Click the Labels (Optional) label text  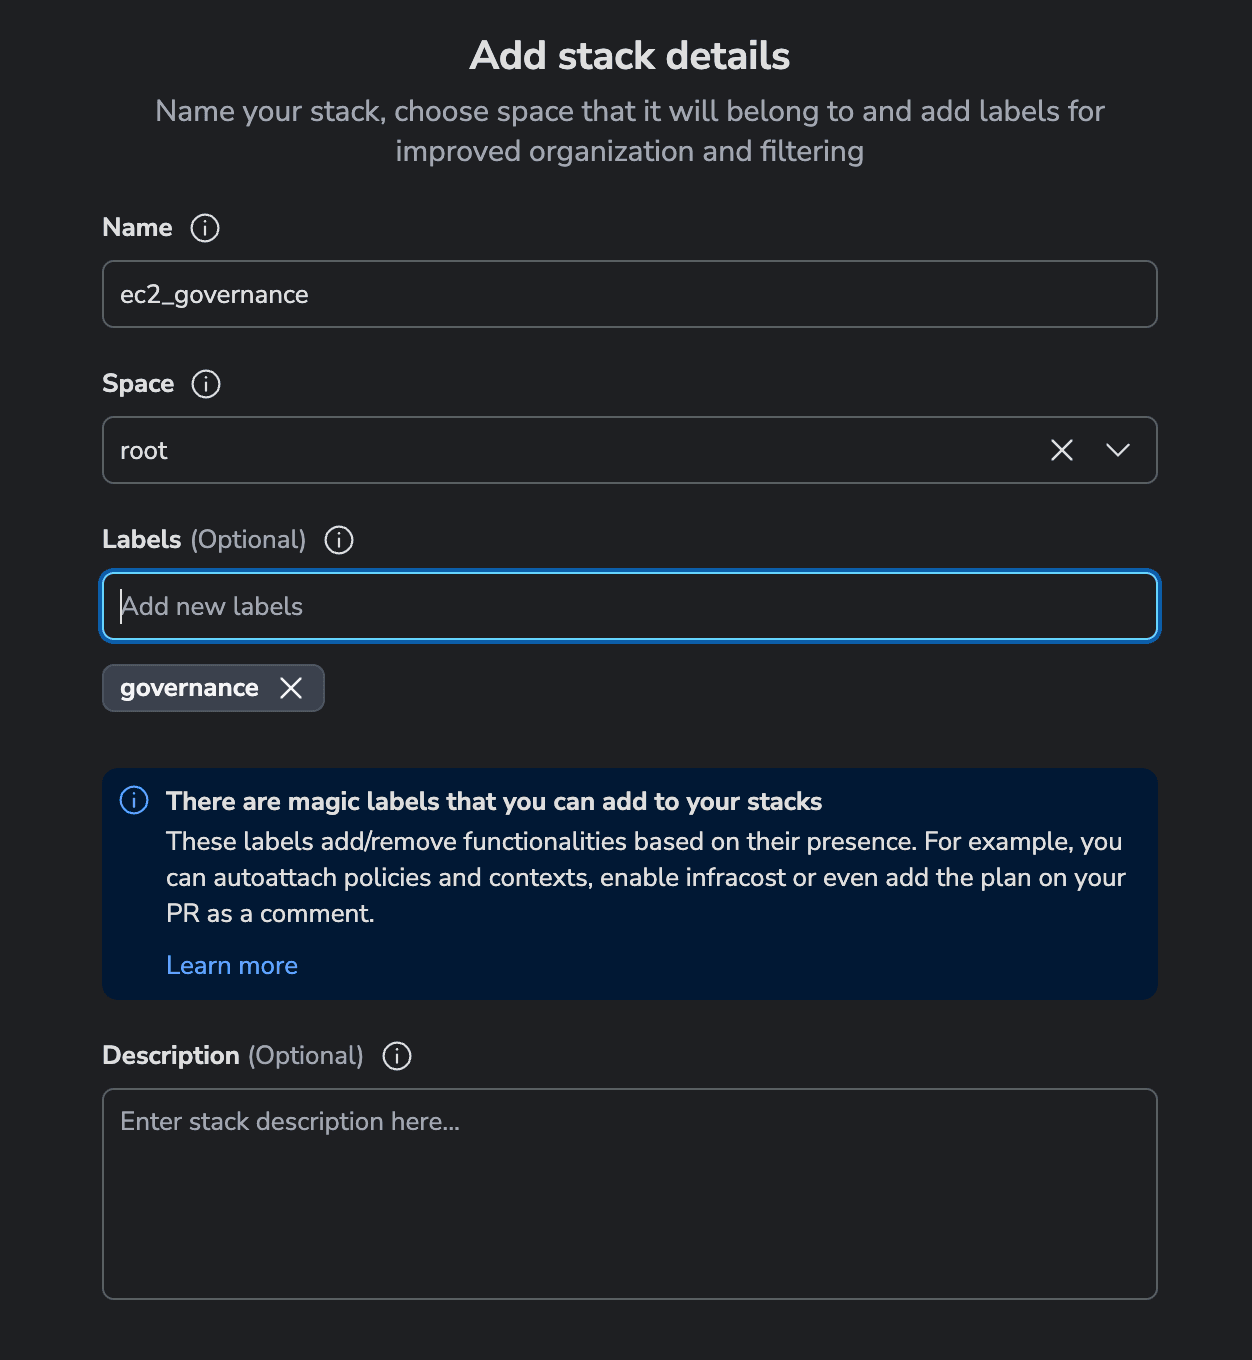[x=204, y=540]
